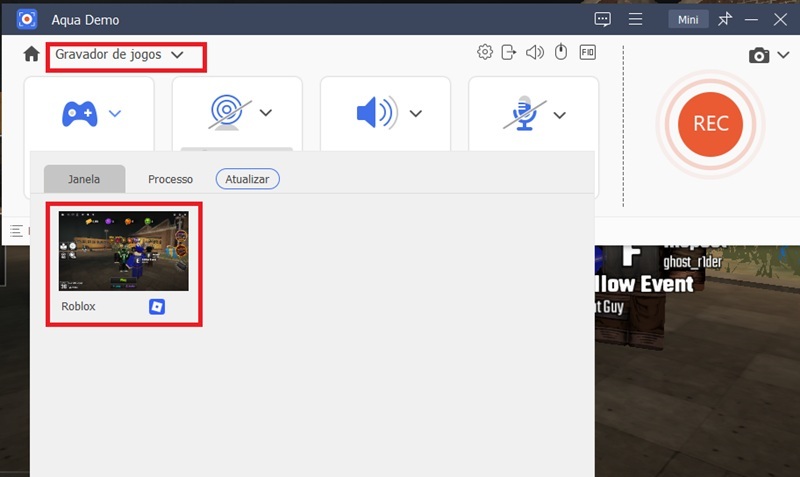Switch to the Janela tab
This screenshot has width=800, height=477.
[84, 179]
